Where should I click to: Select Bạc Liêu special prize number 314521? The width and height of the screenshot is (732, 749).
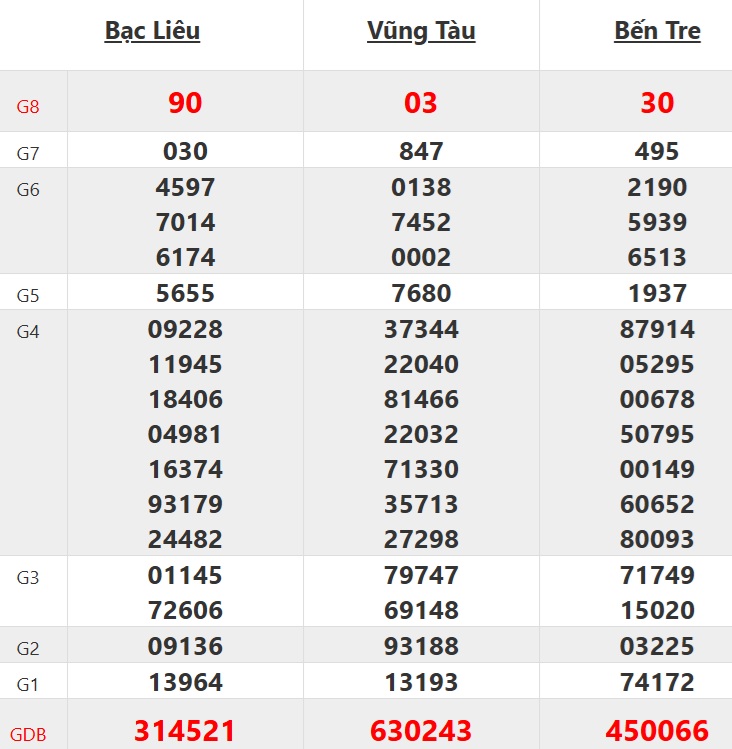(x=185, y=731)
